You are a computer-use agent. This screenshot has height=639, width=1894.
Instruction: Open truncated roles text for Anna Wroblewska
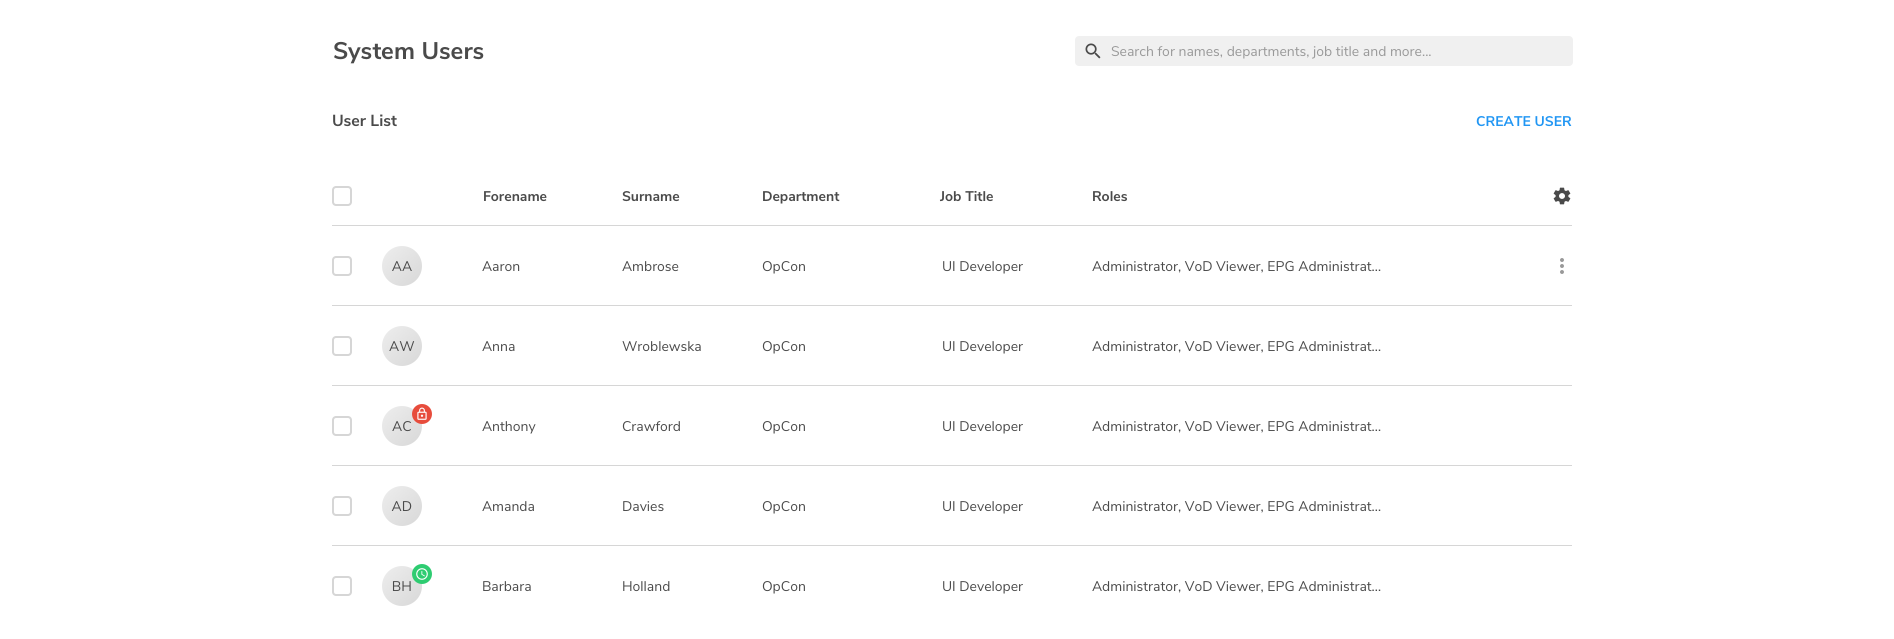1236,346
